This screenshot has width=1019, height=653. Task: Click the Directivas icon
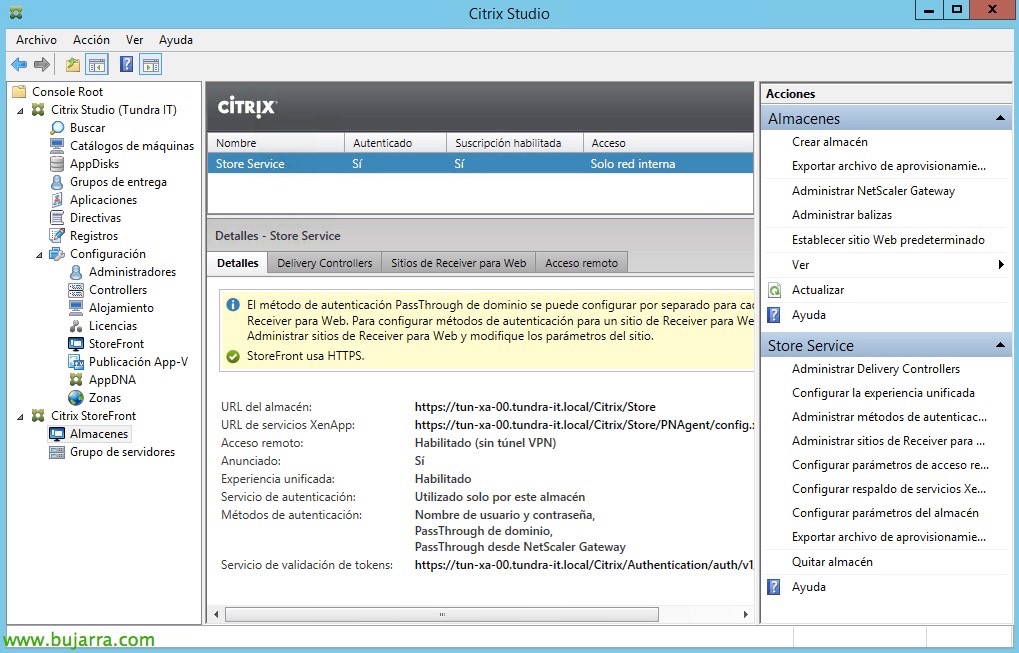click(57, 218)
